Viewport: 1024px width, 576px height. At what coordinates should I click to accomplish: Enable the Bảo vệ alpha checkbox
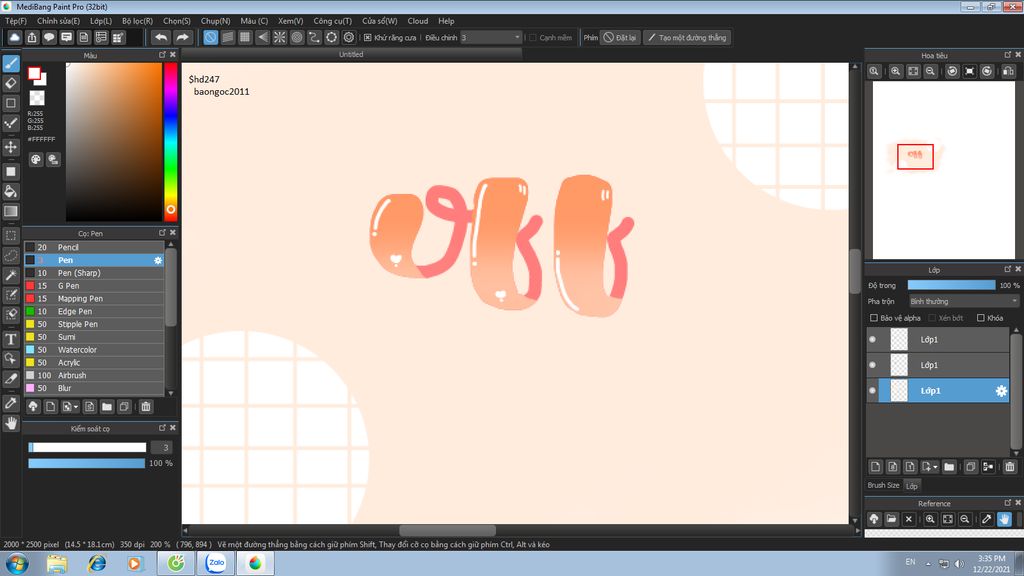[x=874, y=318]
